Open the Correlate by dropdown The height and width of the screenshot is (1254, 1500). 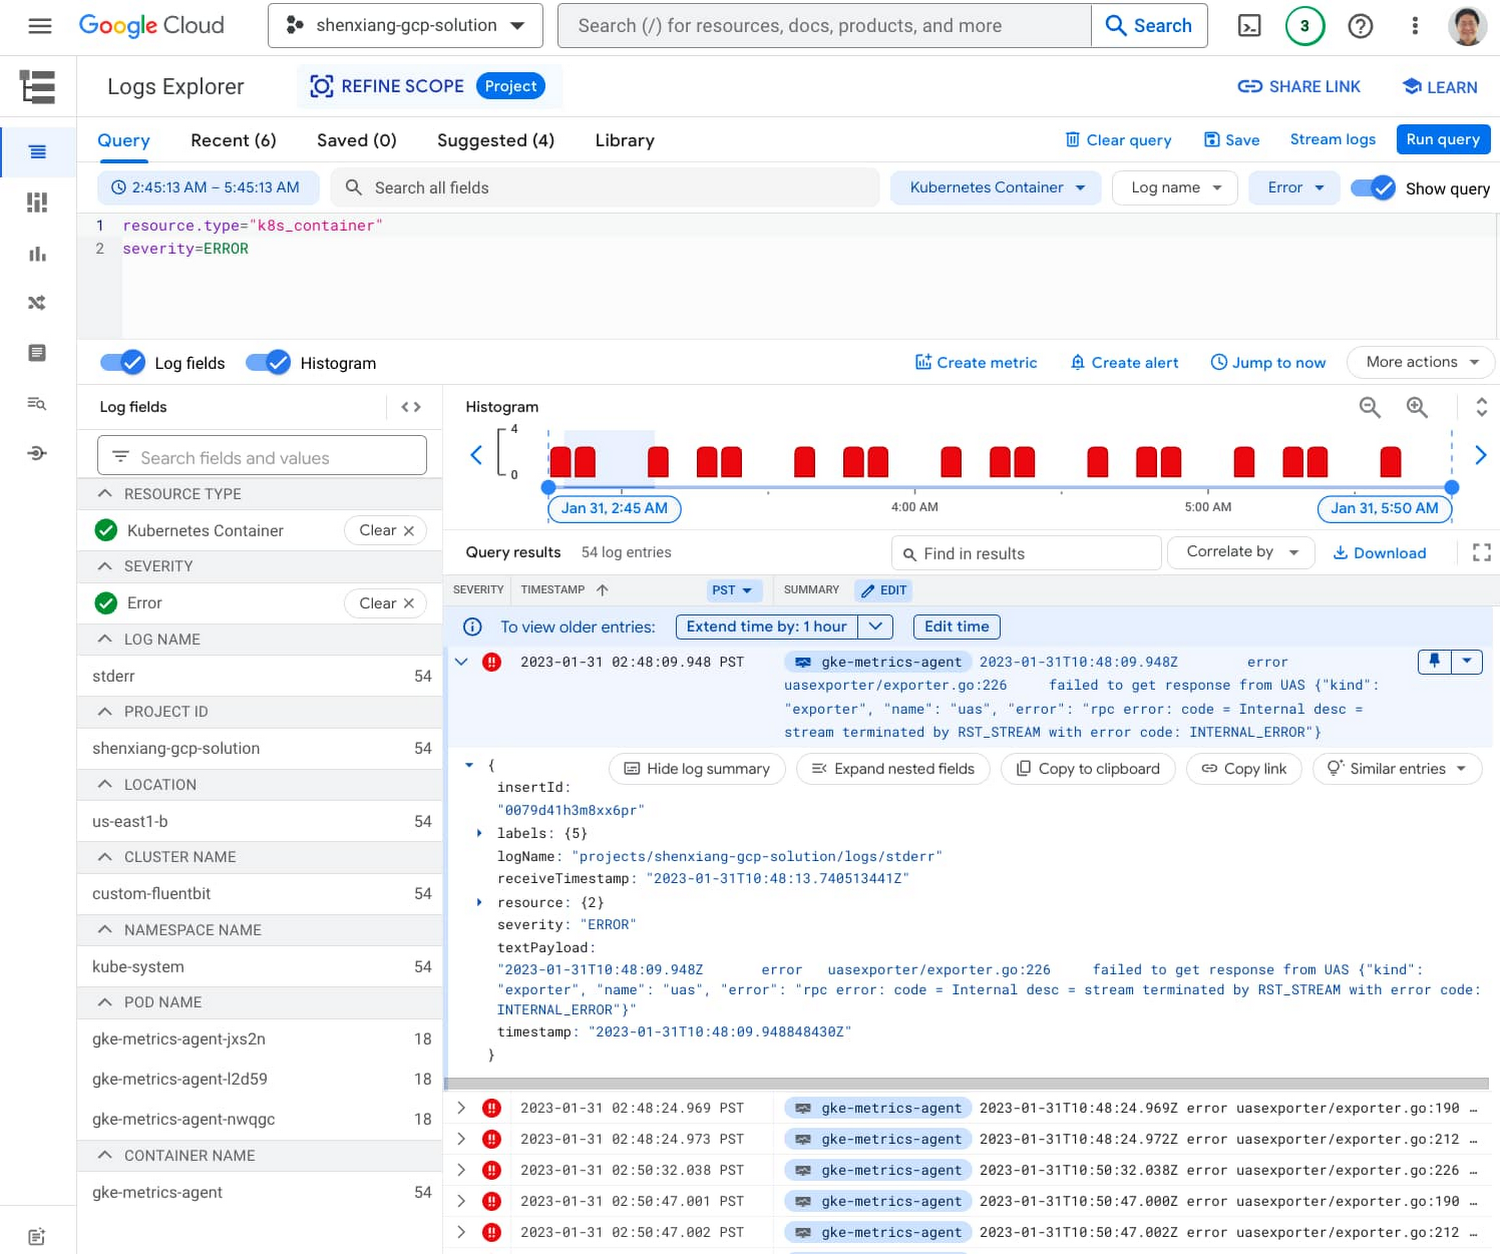pos(1241,552)
